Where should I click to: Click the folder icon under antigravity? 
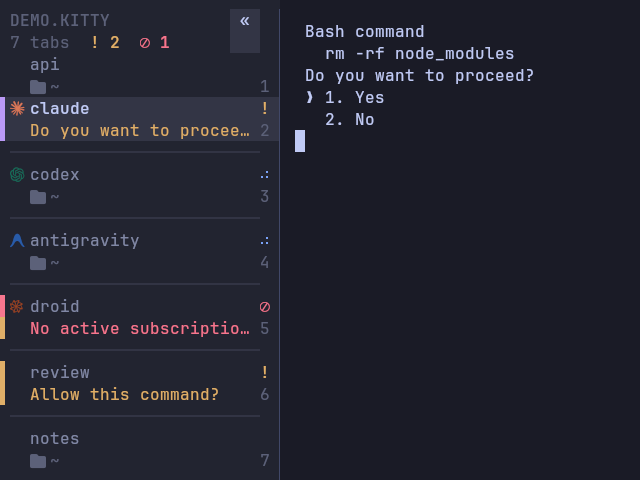pyautogui.click(x=38, y=263)
